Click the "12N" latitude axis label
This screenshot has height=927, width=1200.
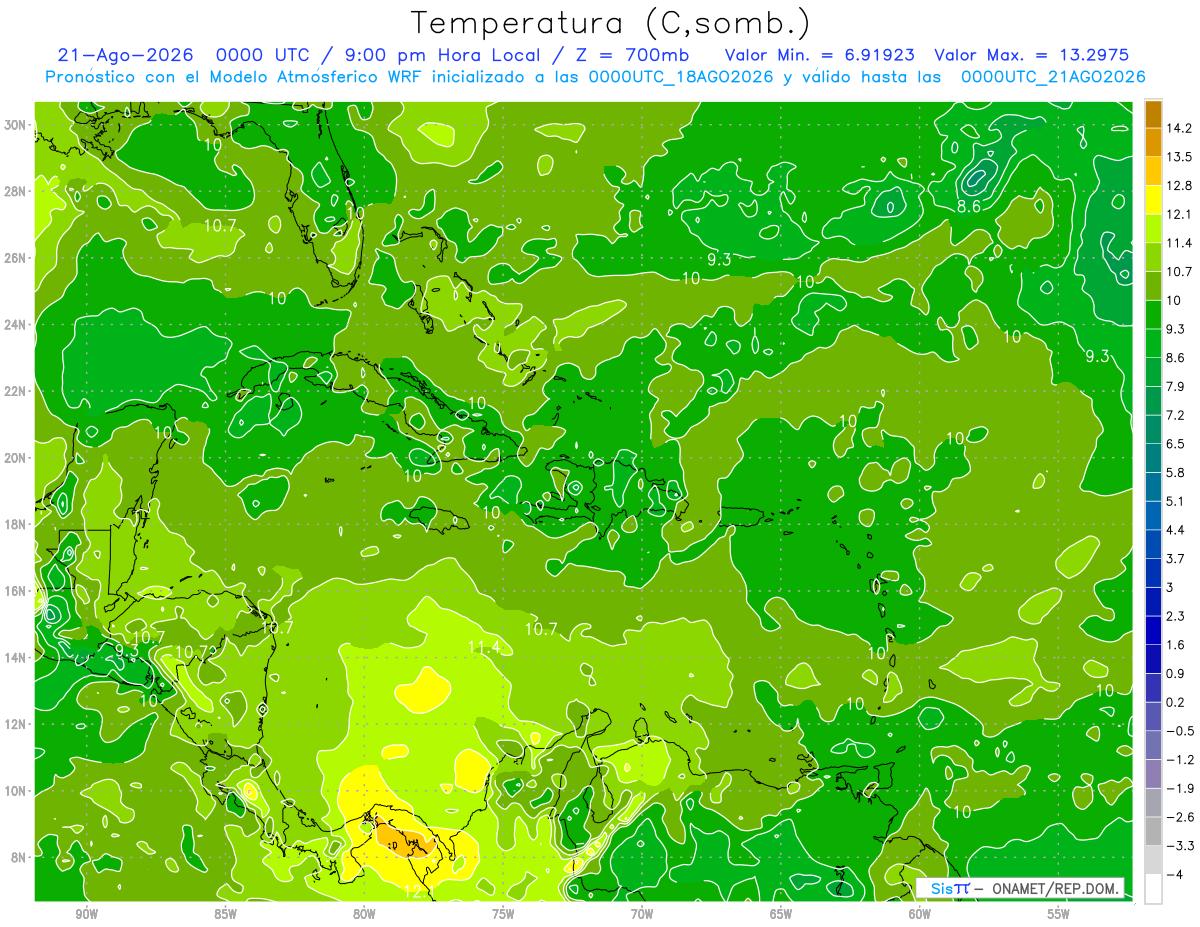(x=16, y=724)
